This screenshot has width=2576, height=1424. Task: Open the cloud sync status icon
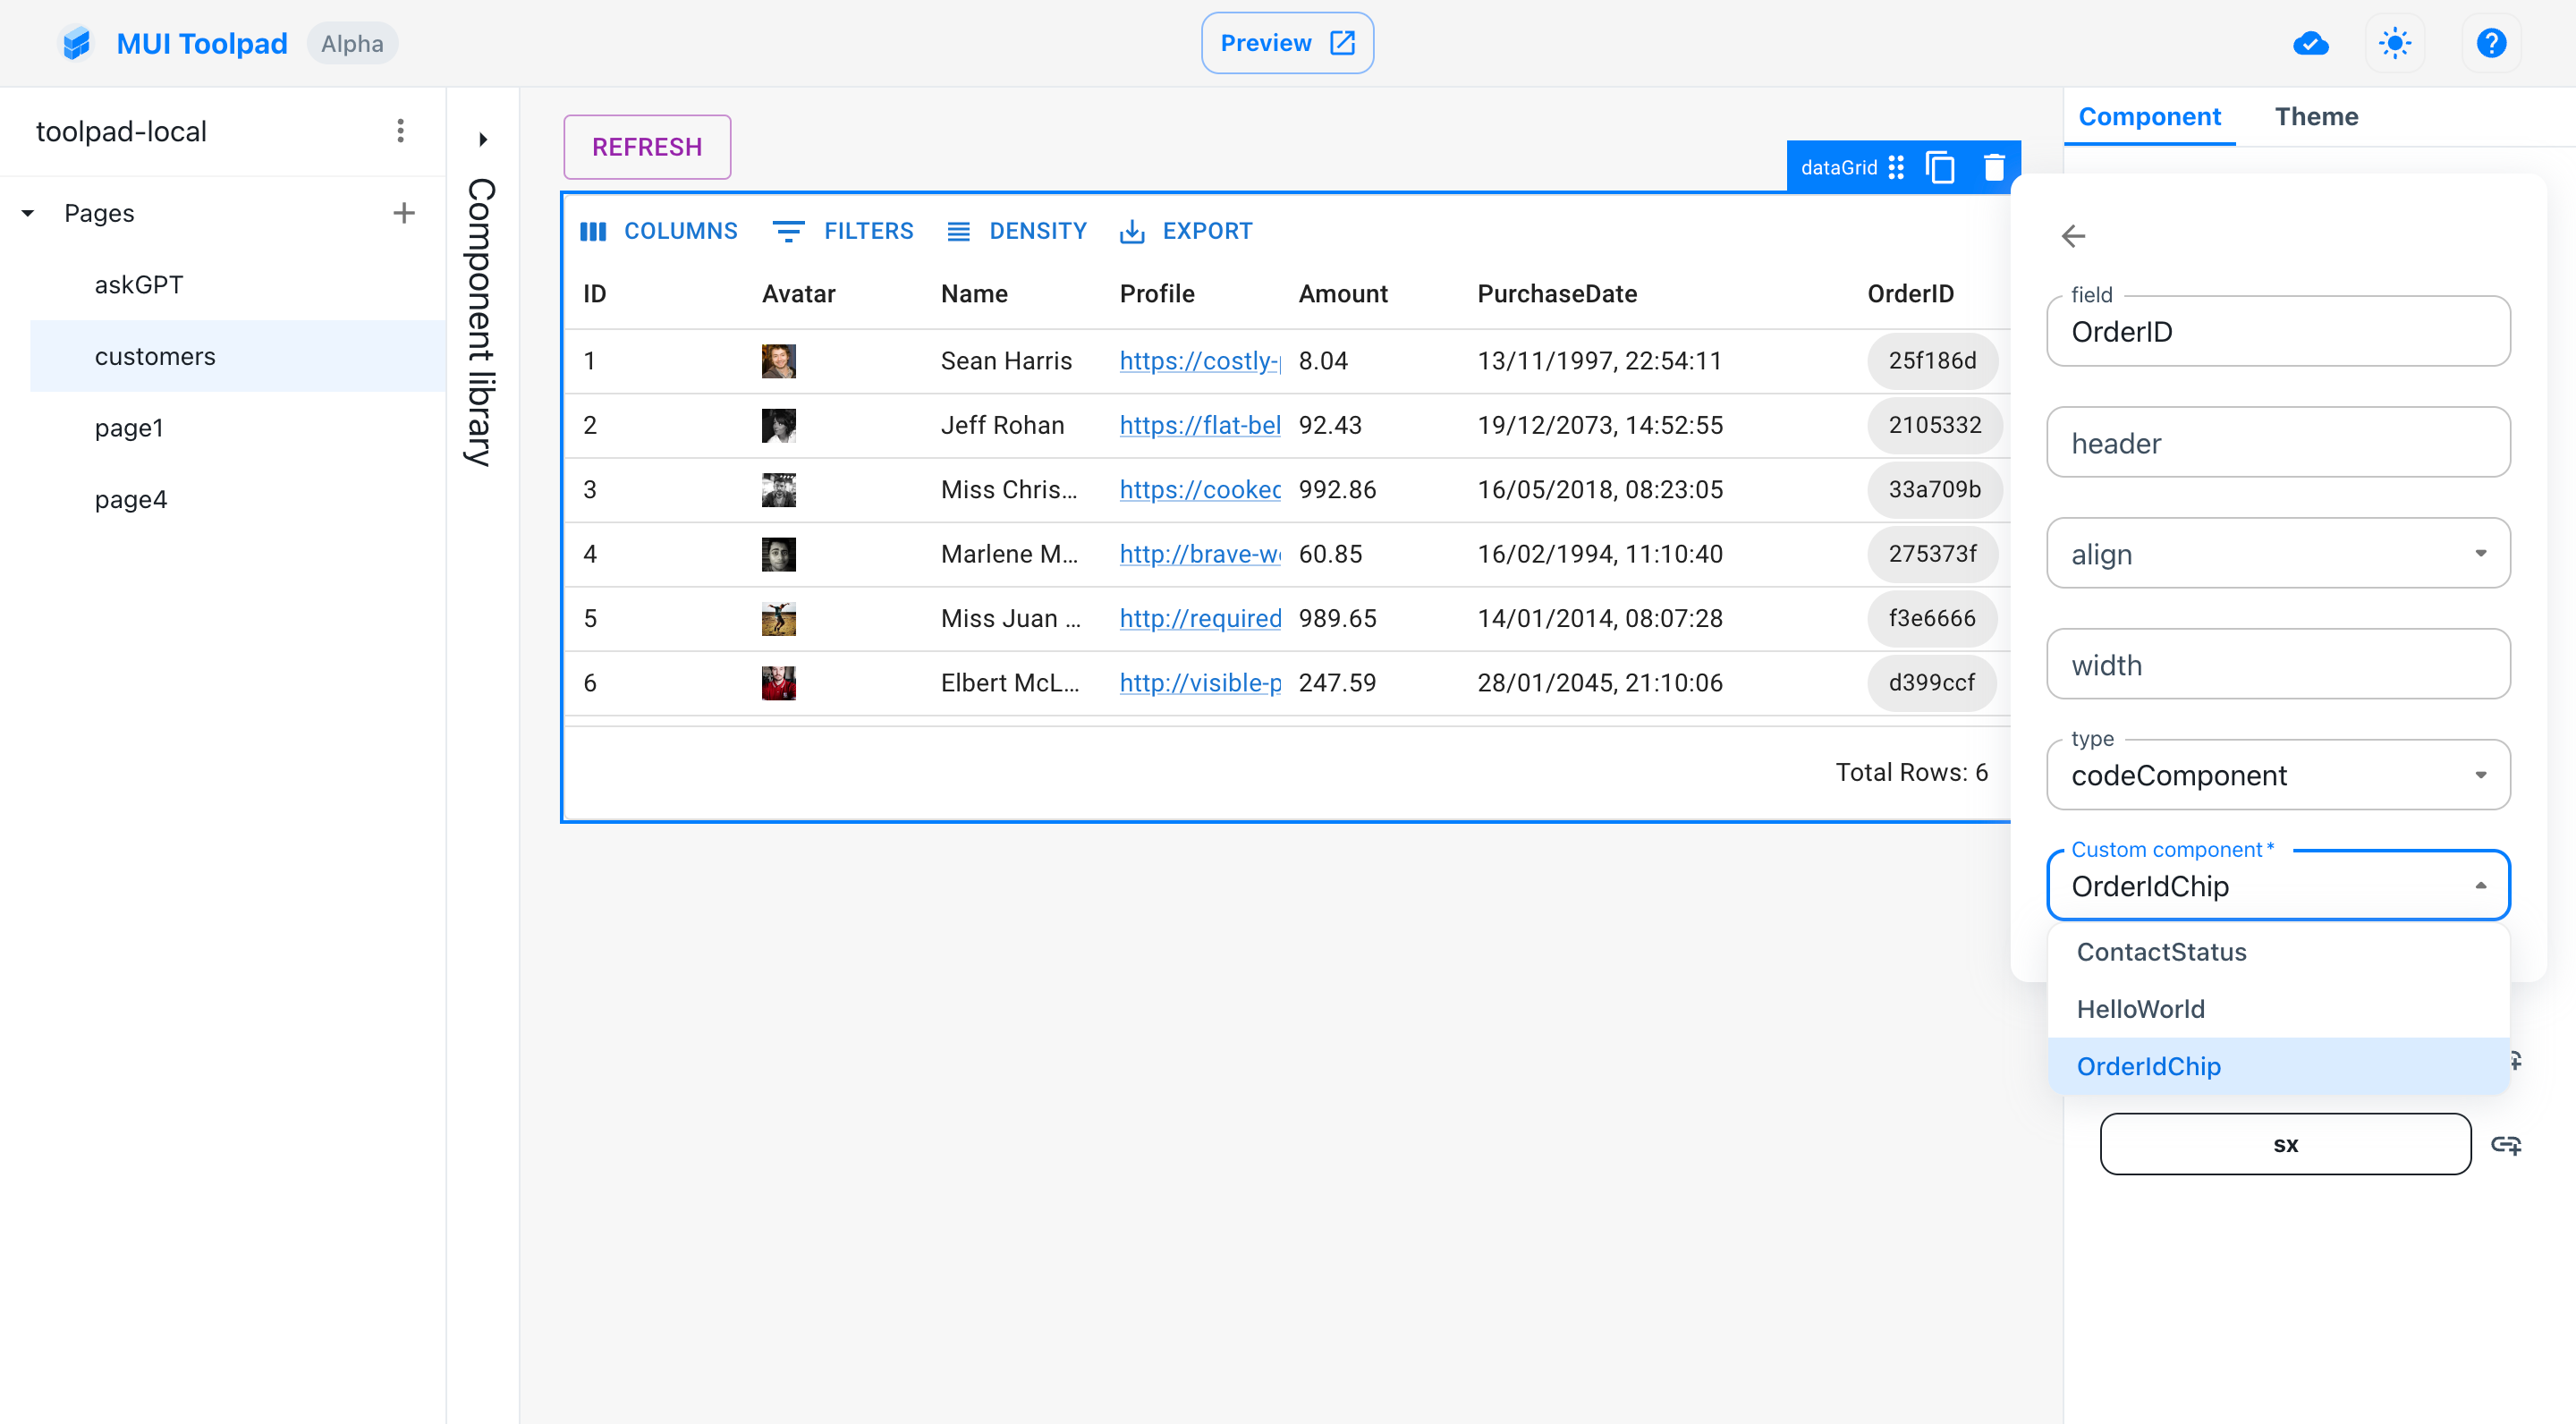[2310, 43]
